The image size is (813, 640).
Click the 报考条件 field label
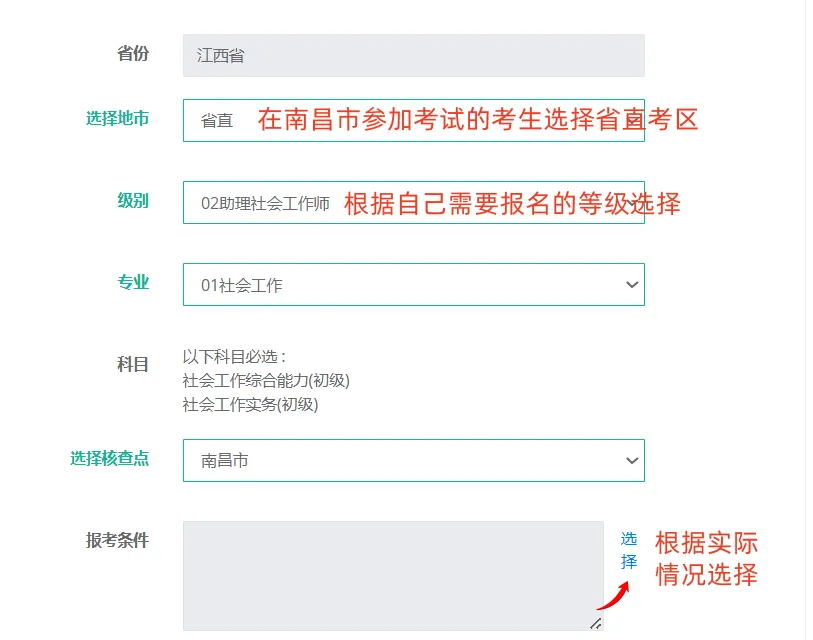click(x=117, y=540)
